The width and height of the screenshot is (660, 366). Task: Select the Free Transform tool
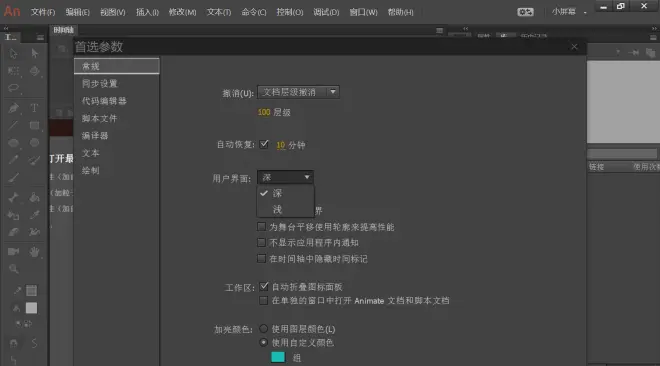pos(13,71)
